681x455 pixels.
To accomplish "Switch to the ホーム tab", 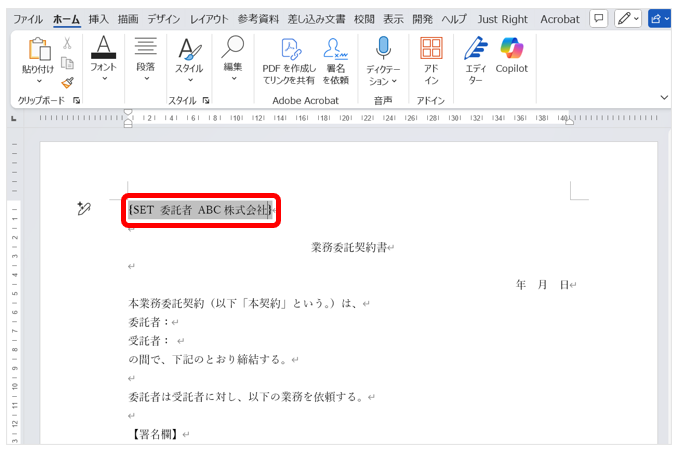I will 66,20.
